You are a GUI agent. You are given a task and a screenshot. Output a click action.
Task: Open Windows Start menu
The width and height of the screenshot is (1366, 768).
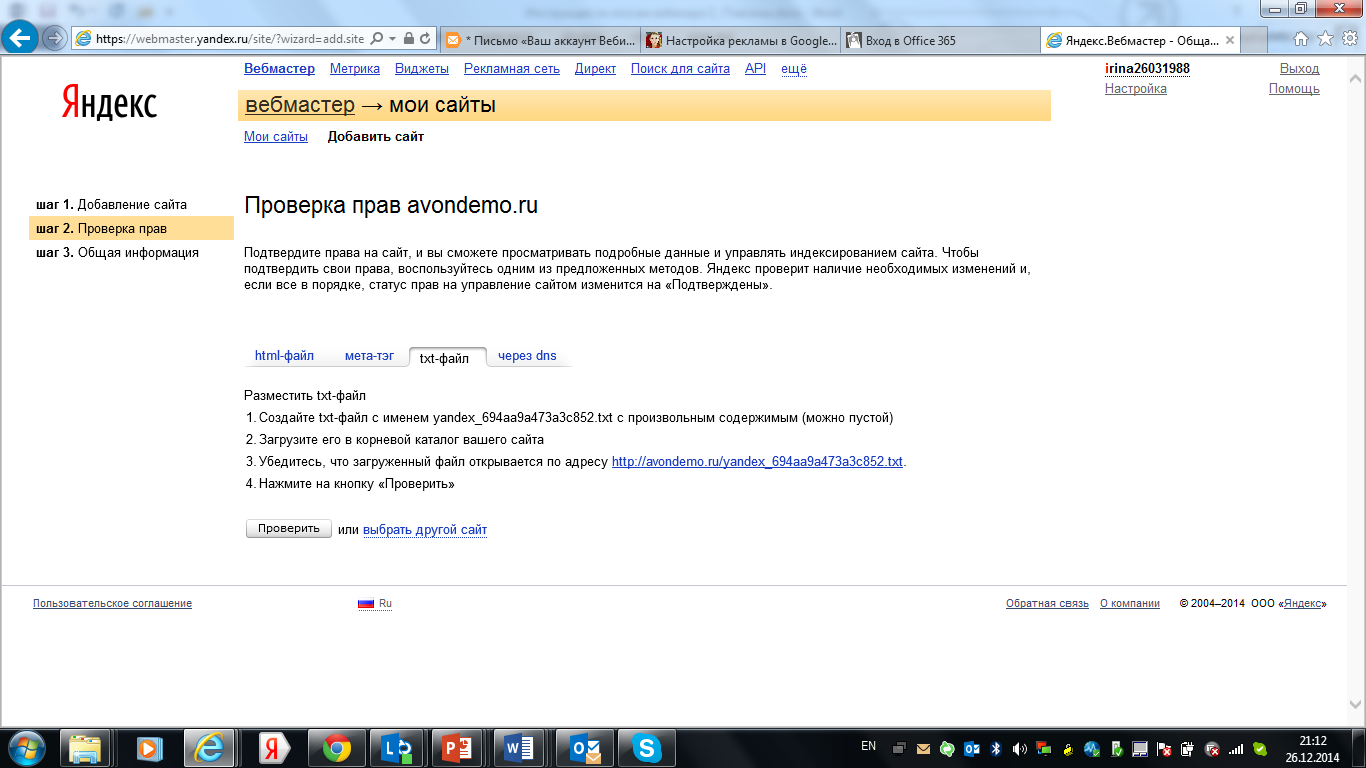pos(25,748)
